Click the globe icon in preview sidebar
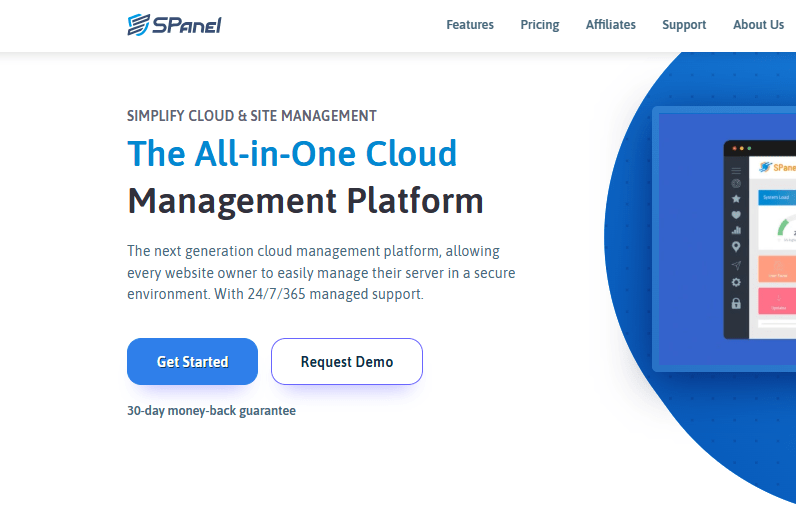This screenshot has height=516, width=796. pyautogui.click(x=736, y=183)
